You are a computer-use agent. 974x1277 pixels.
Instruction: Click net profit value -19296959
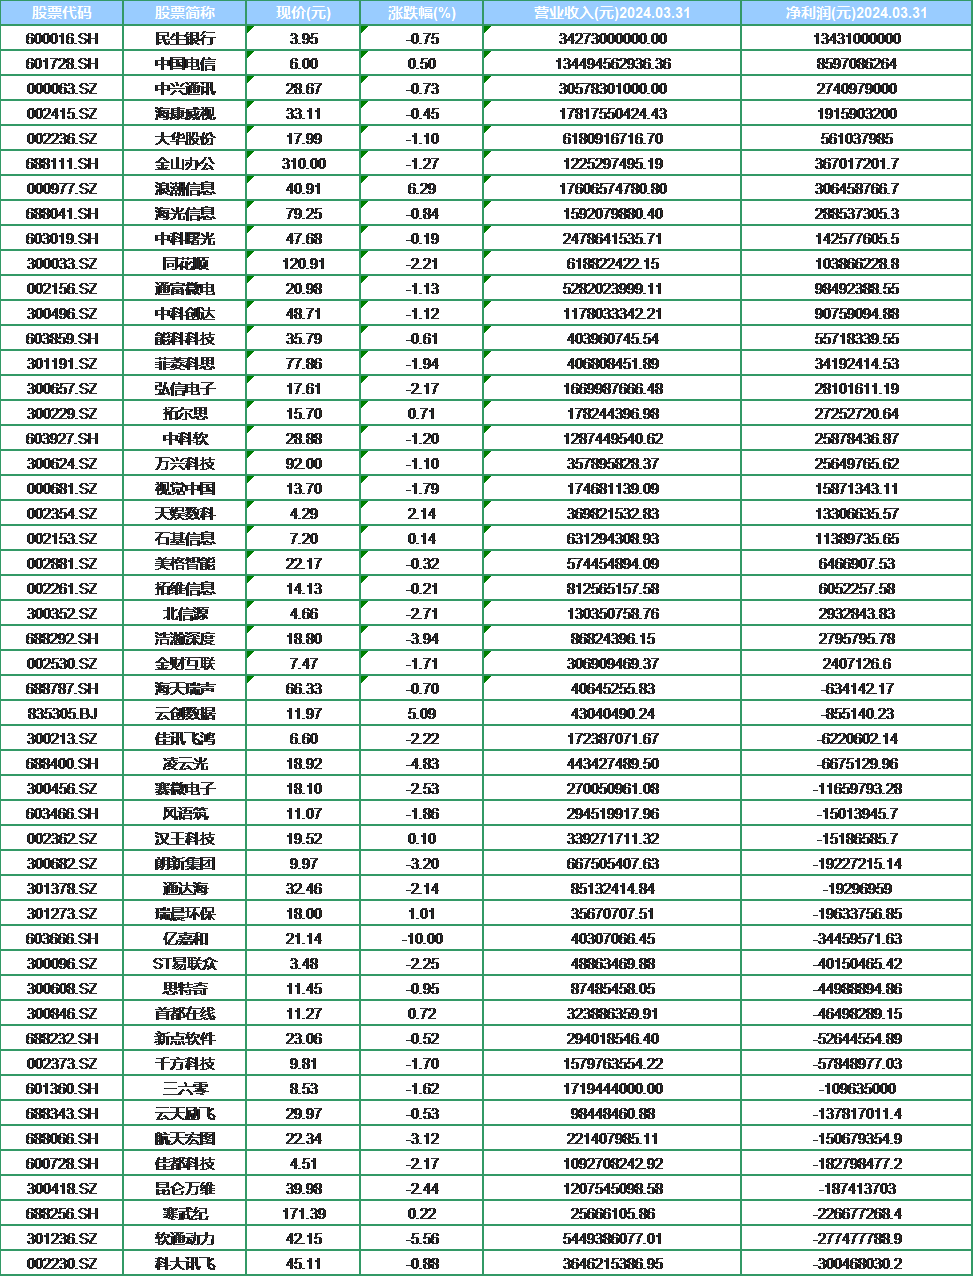[856, 888]
